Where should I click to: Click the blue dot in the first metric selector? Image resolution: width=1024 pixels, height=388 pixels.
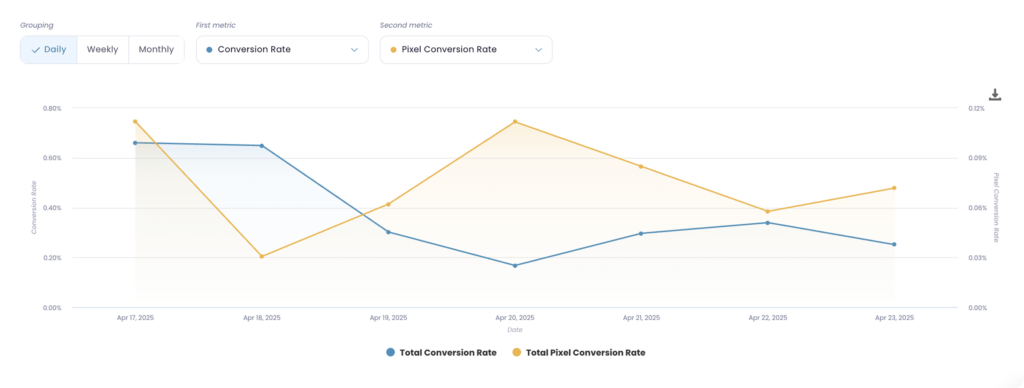(x=209, y=50)
